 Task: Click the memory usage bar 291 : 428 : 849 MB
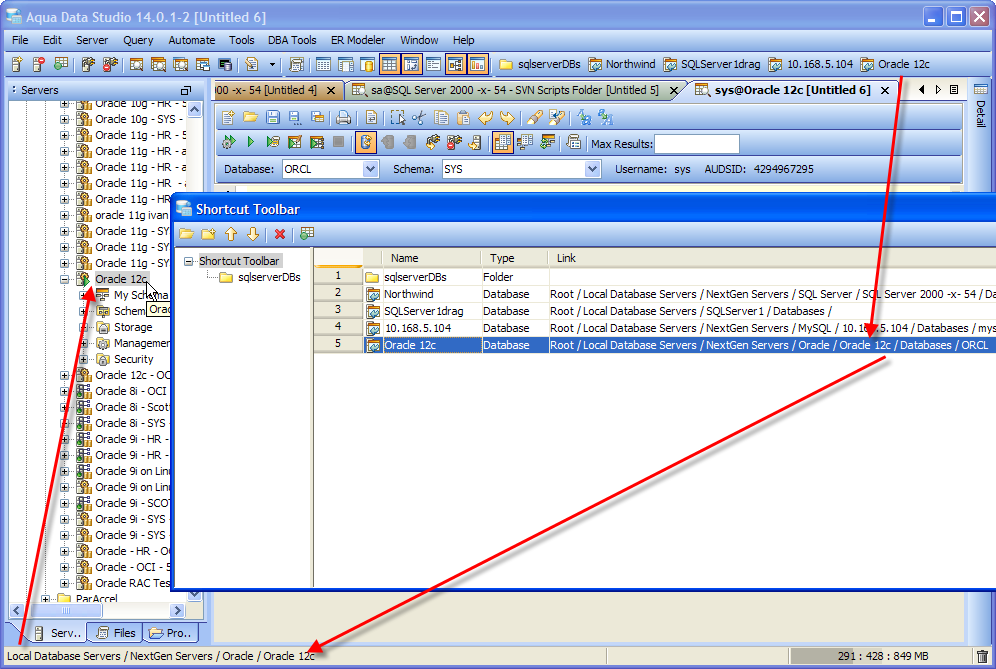(x=882, y=656)
